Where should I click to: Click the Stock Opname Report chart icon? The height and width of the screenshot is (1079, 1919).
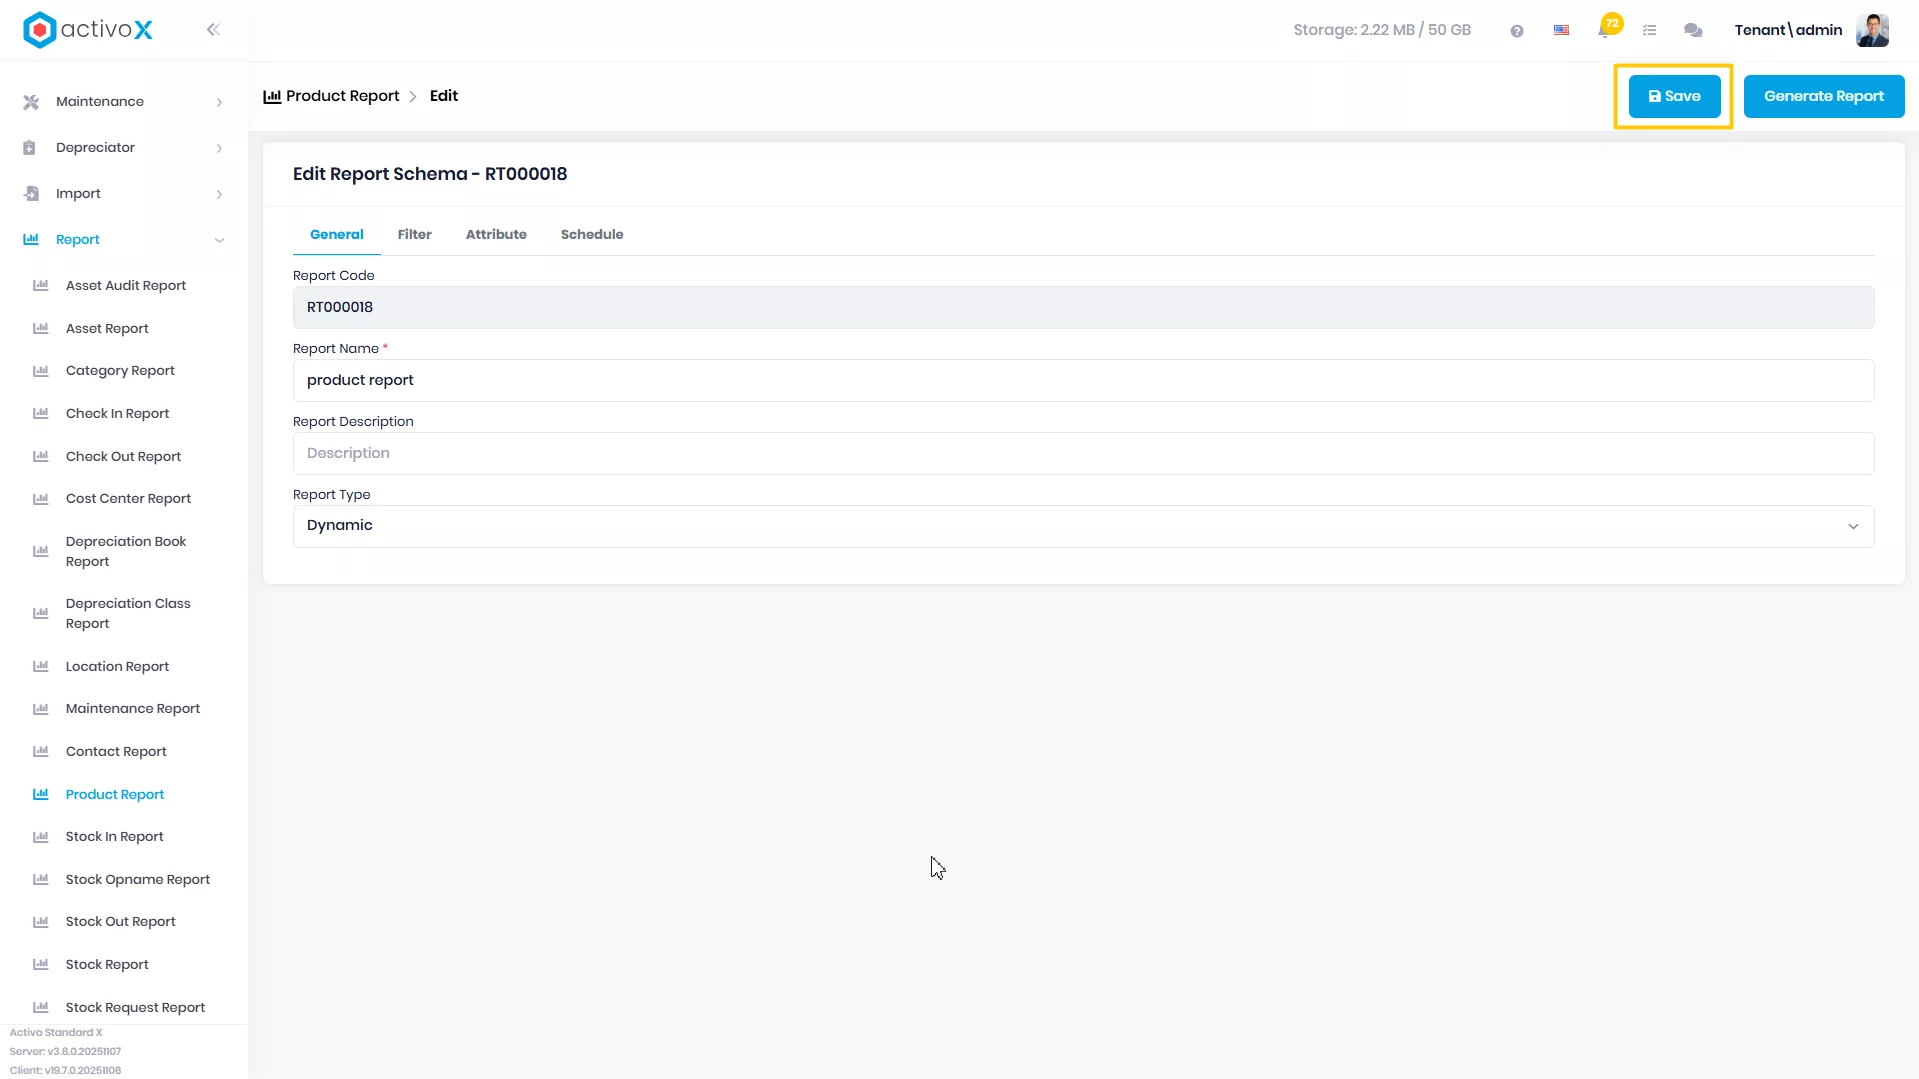point(41,880)
